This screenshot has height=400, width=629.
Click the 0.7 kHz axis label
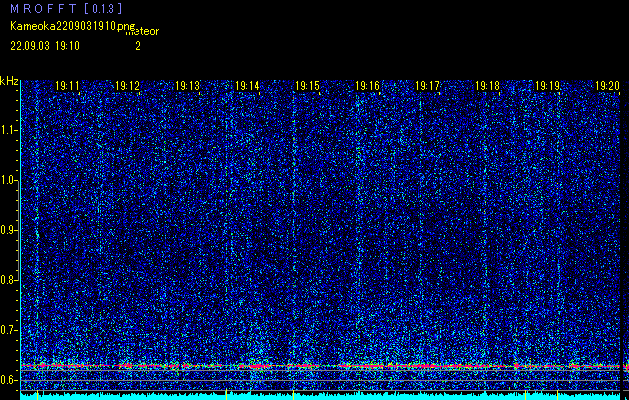pyautogui.click(x=7, y=330)
